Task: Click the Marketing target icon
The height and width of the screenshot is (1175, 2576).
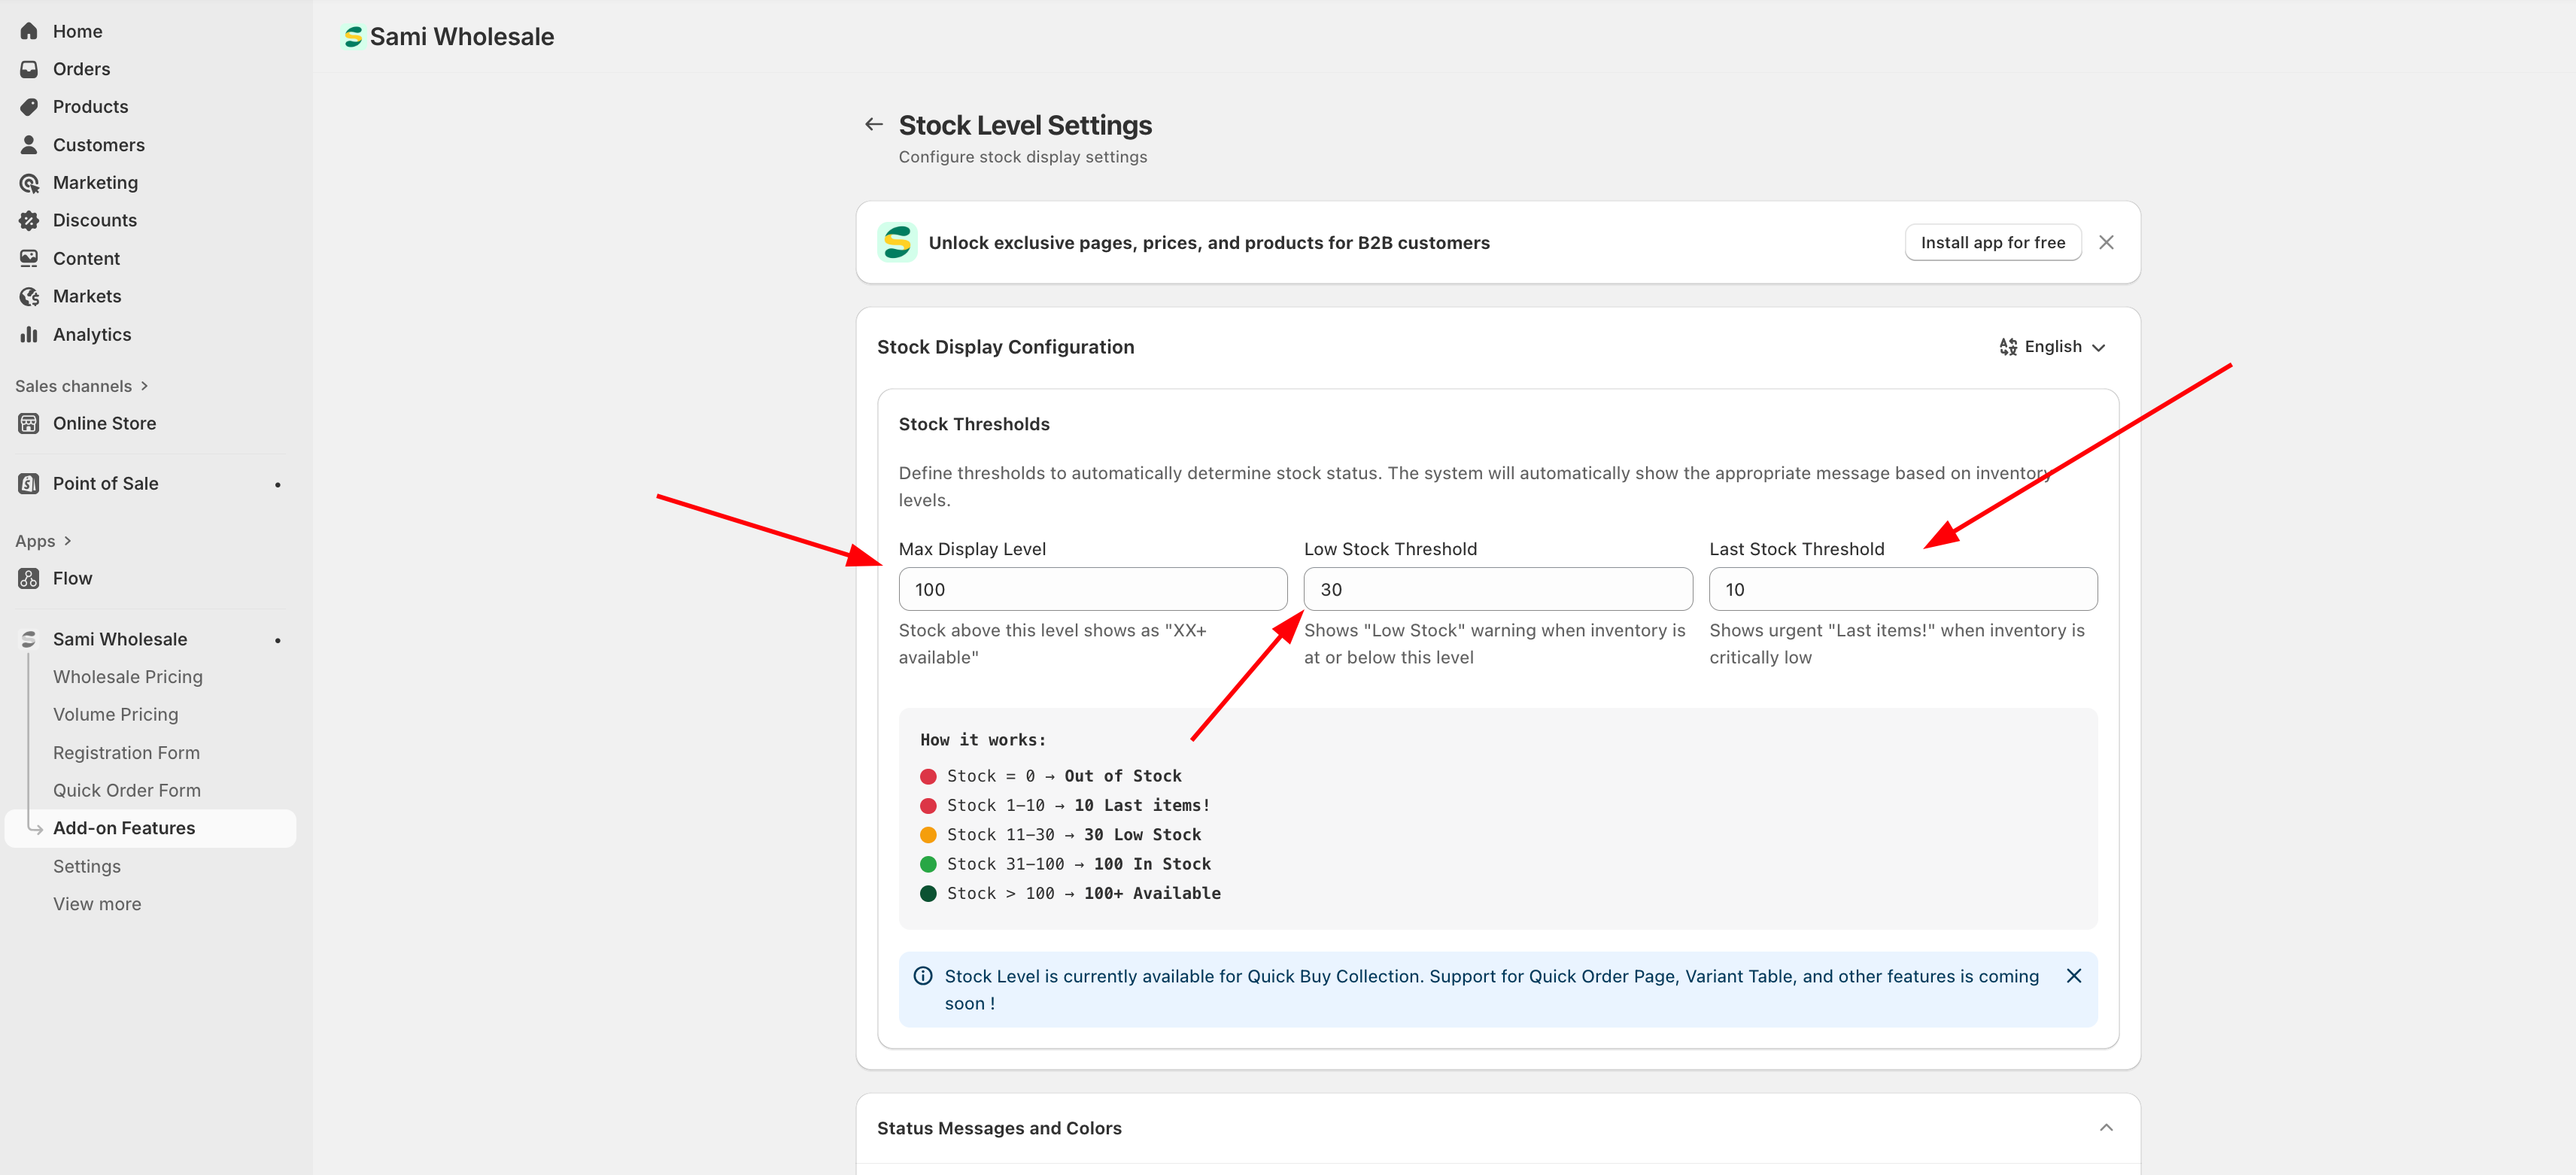Action: tap(29, 183)
